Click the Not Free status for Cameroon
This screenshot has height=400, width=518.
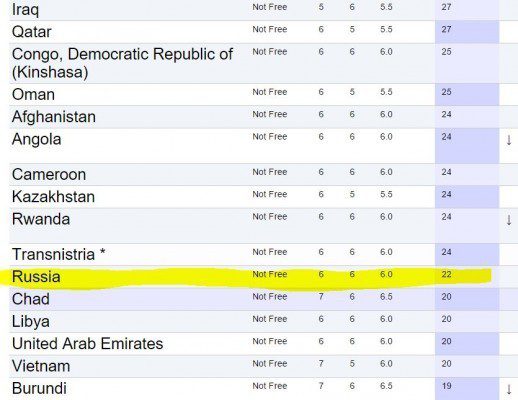pos(270,172)
